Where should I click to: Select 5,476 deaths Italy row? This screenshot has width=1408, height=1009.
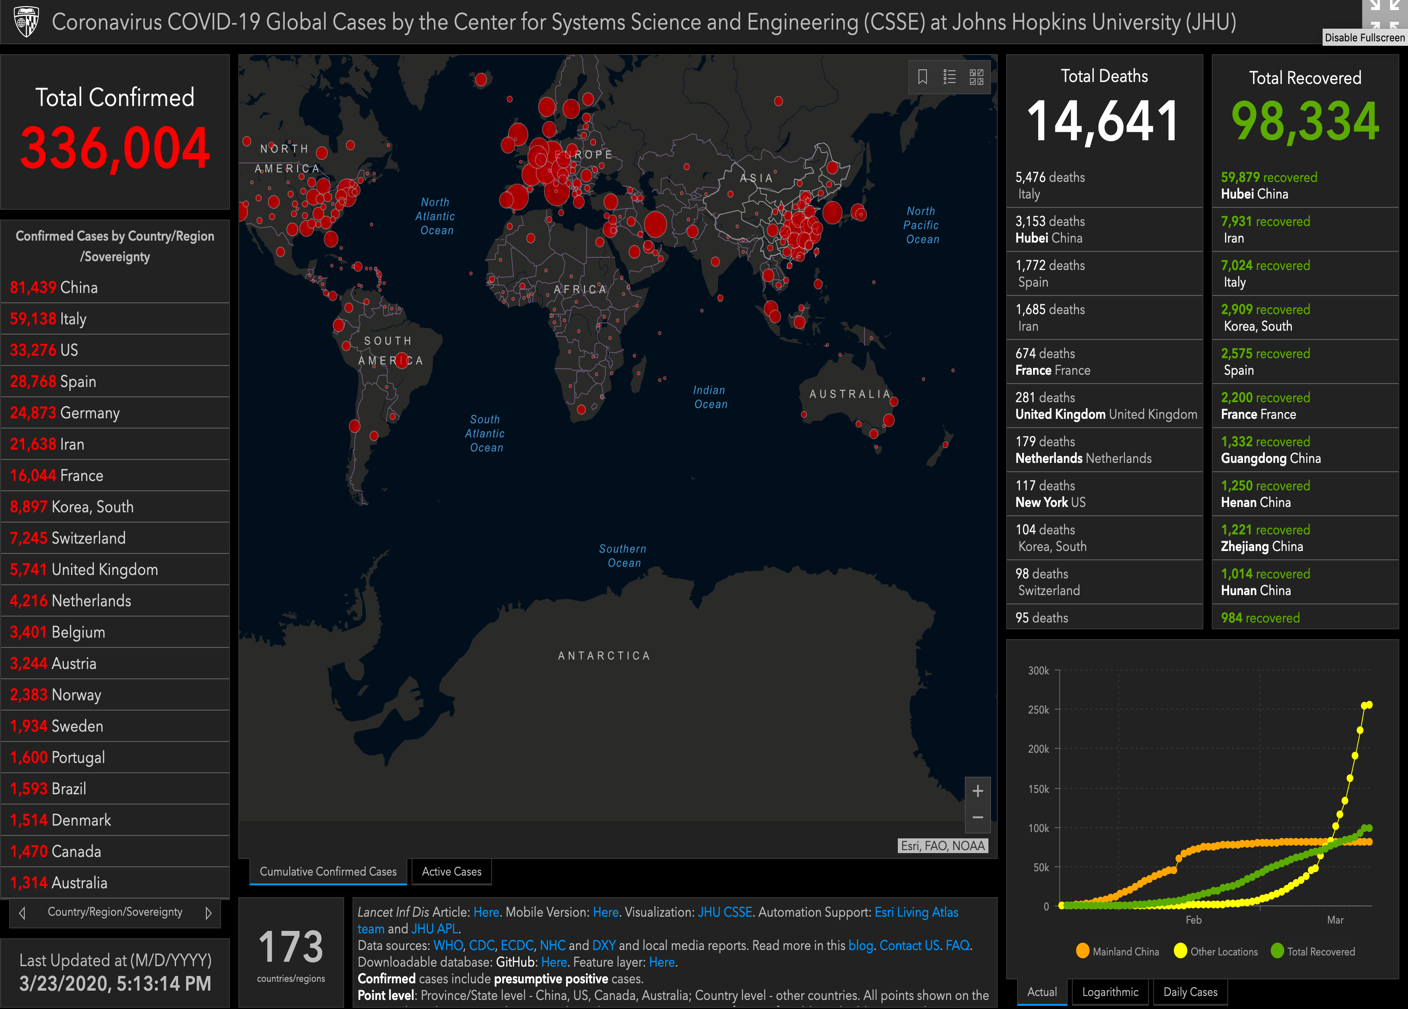(1104, 186)
